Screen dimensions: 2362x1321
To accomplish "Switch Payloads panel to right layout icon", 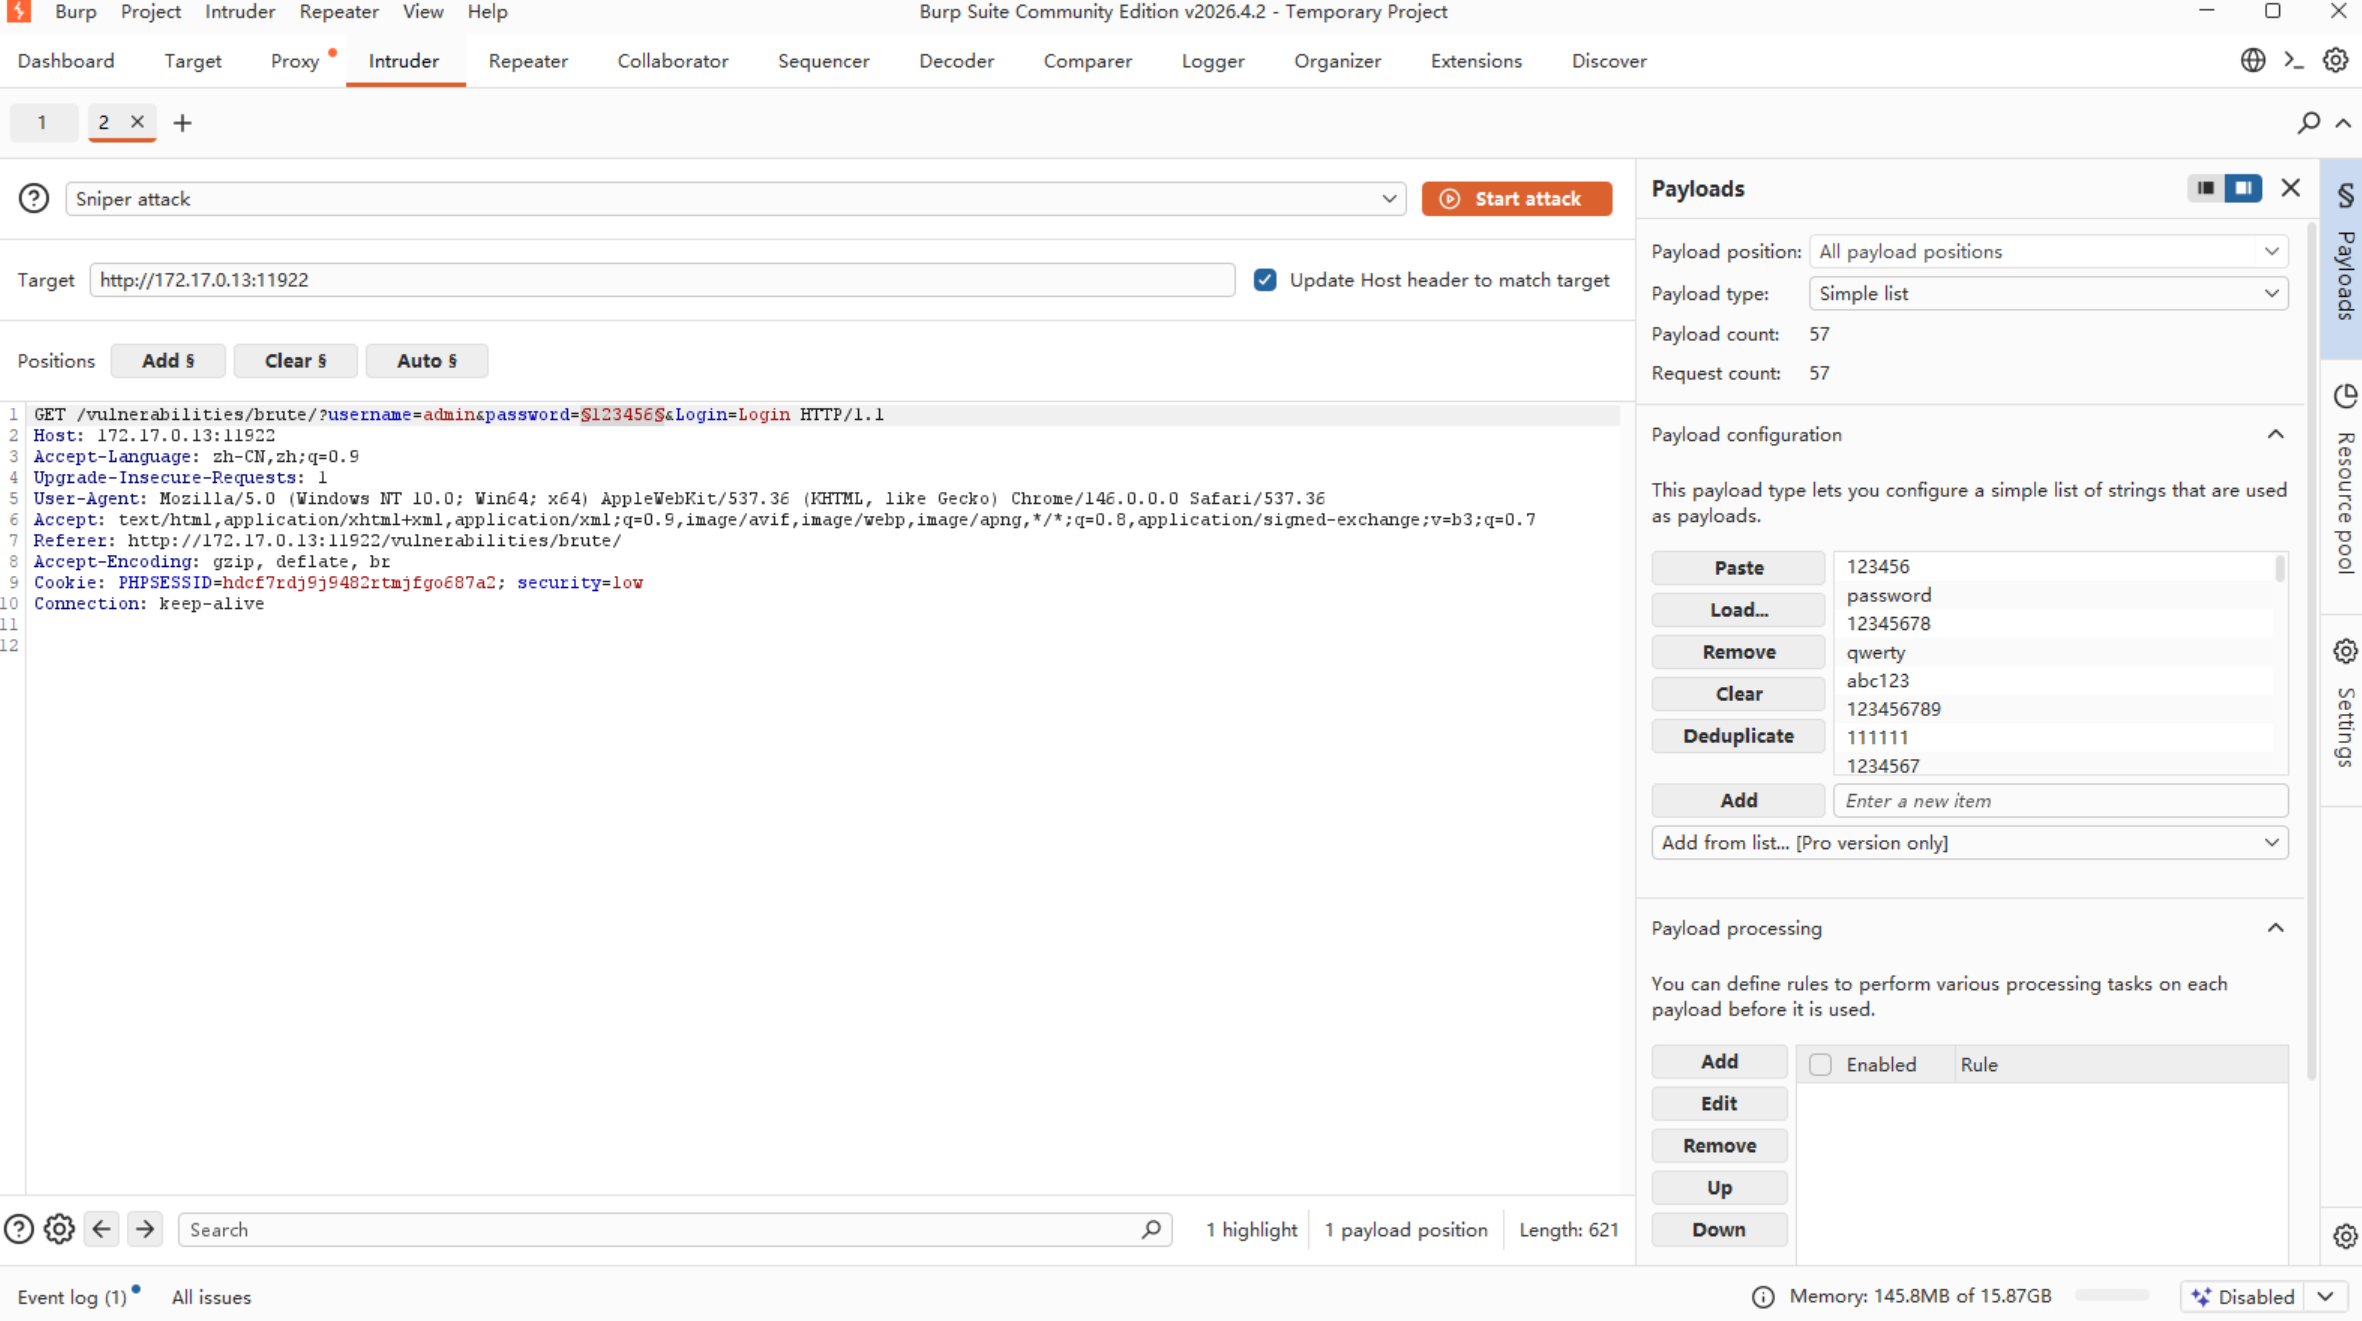I will coord(2243,188).
